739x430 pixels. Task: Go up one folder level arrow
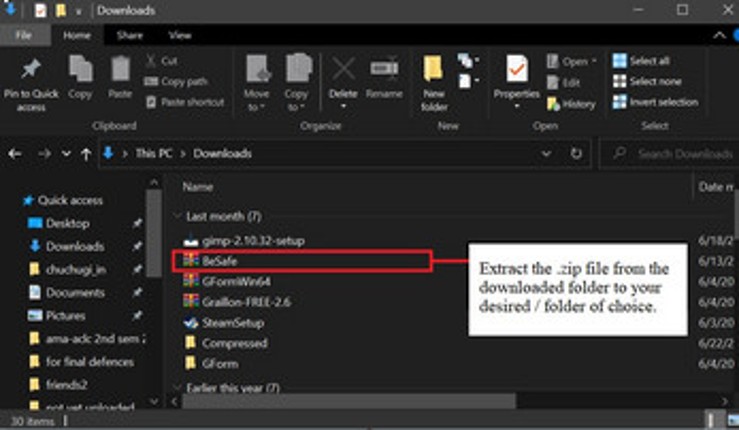point(86,154)
